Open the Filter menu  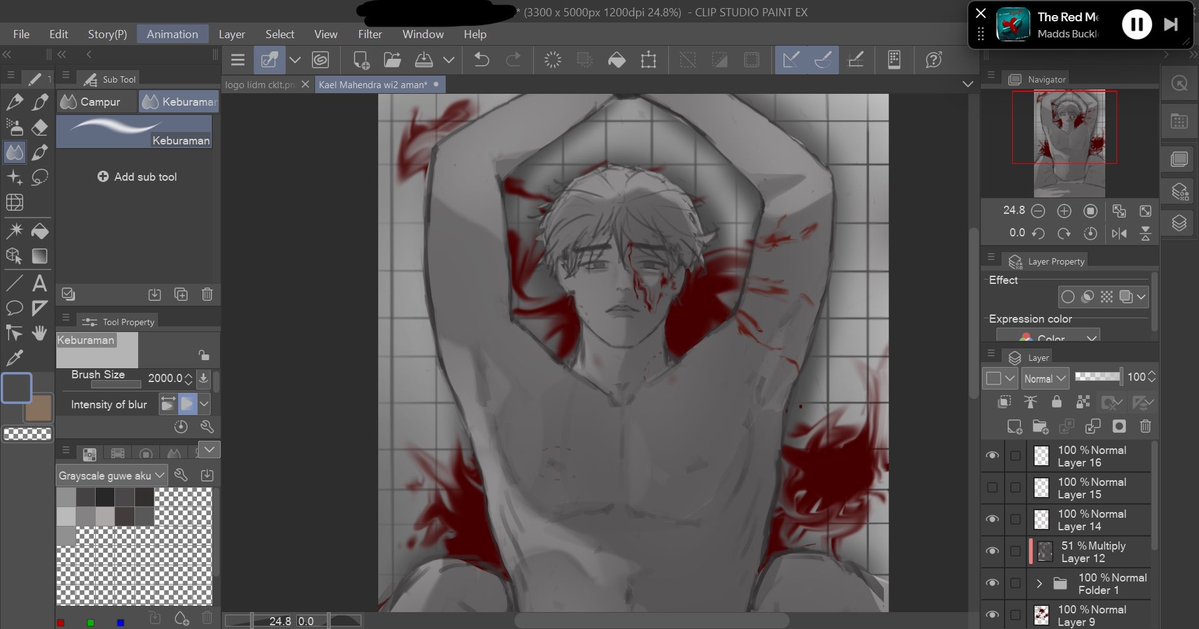(x=369, y=34)
